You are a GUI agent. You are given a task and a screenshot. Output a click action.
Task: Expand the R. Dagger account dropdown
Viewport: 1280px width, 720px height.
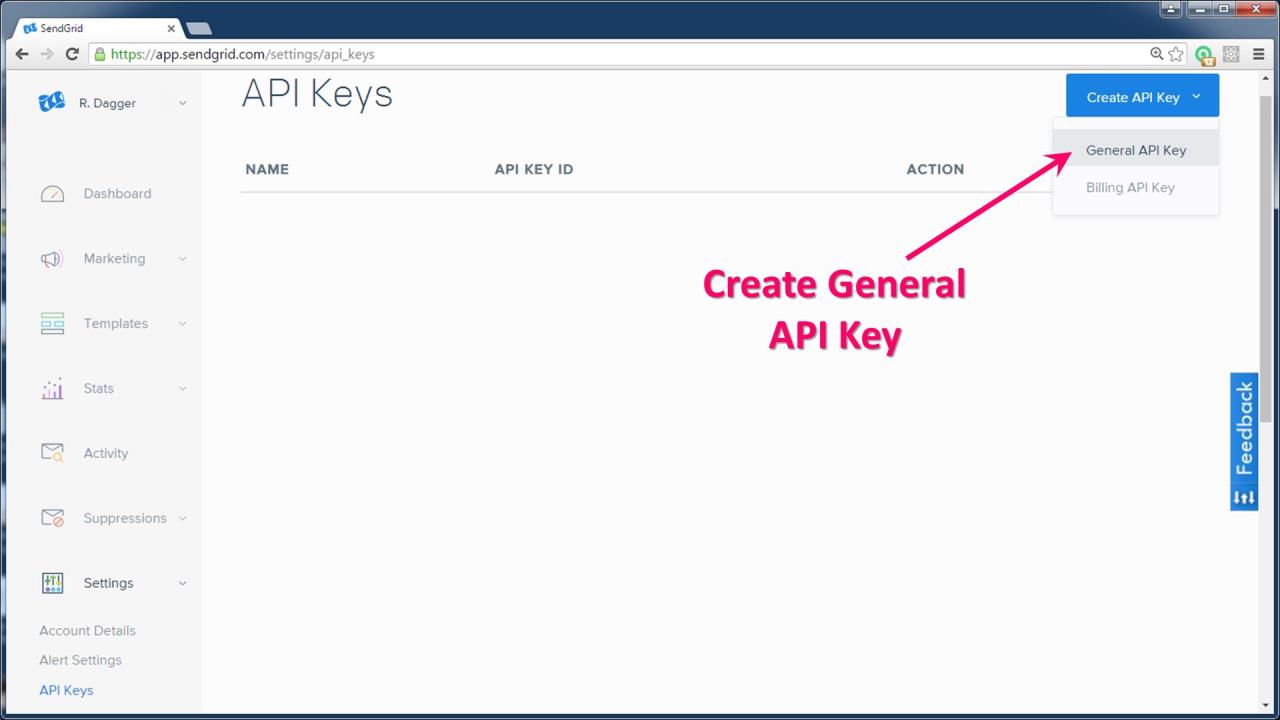[182, 103]
